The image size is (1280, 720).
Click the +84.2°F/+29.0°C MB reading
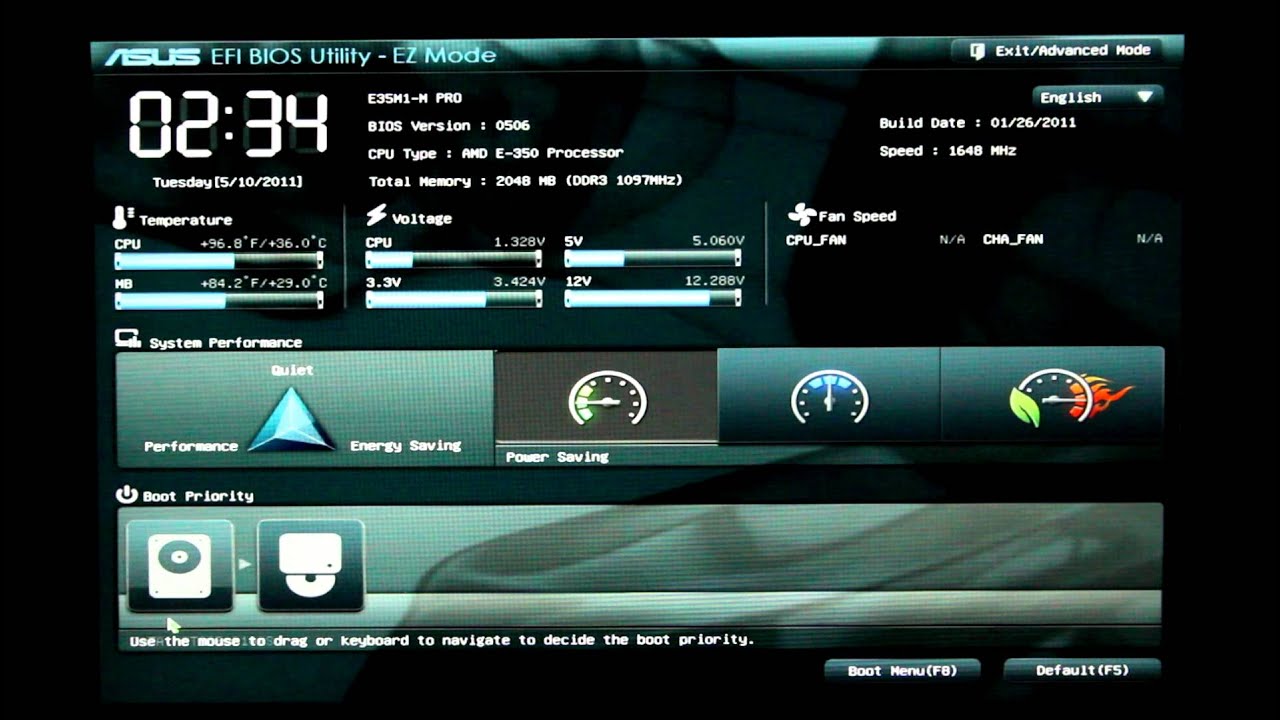click(x=263, y=283)
